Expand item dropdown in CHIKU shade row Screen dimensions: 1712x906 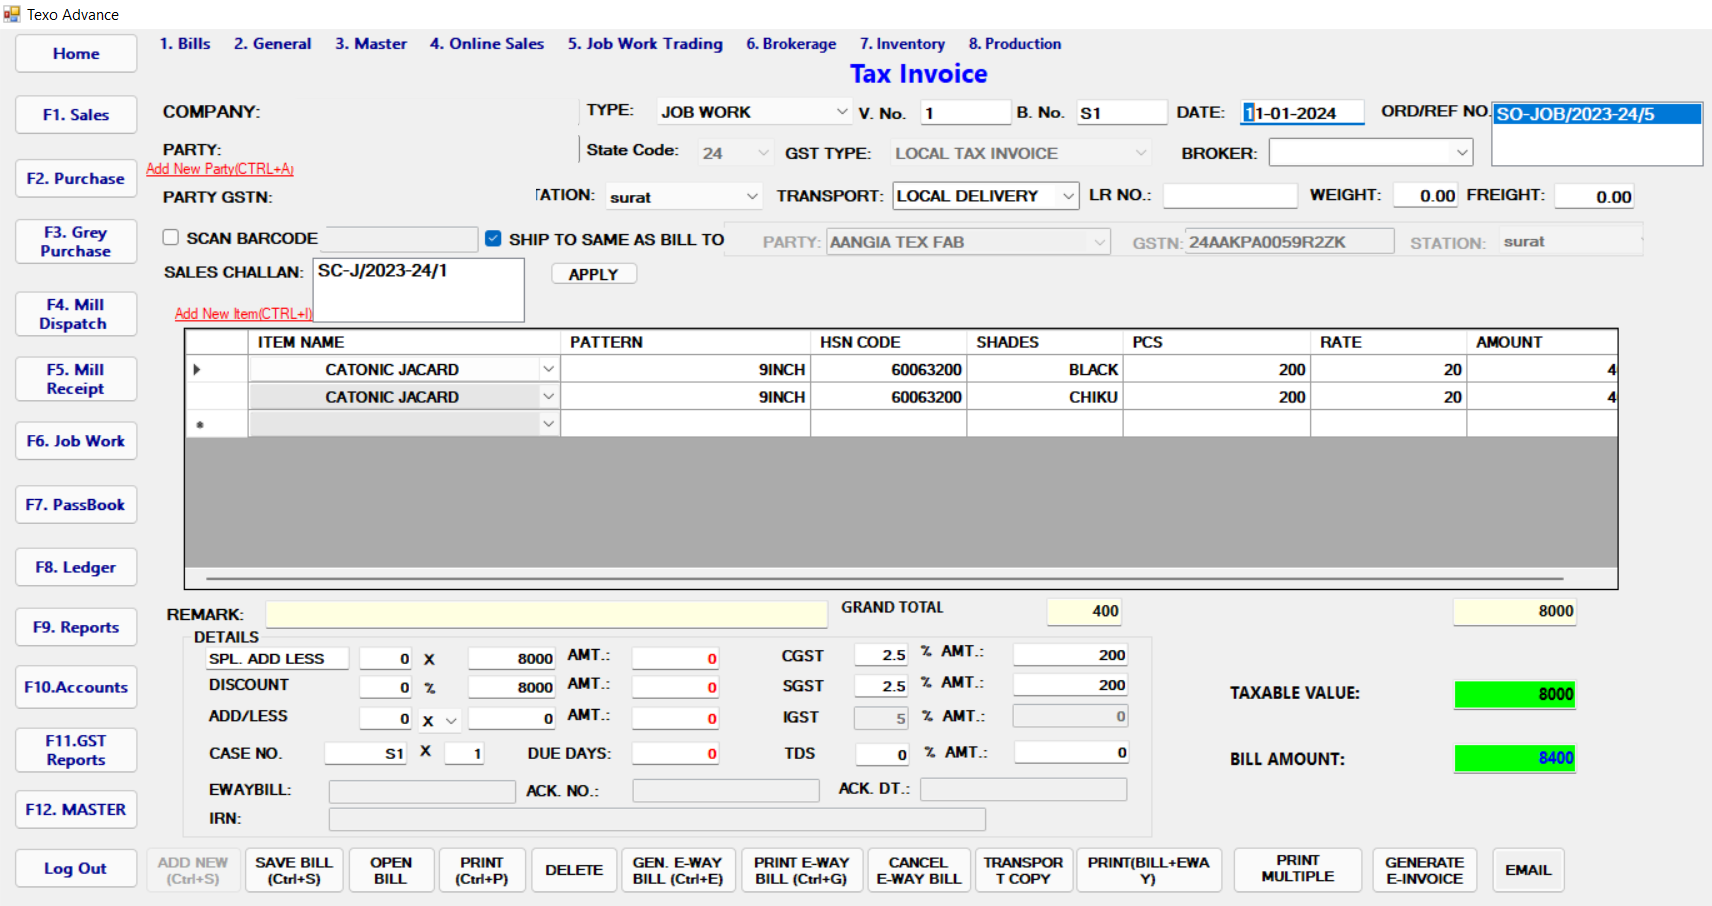click(548, 397)
